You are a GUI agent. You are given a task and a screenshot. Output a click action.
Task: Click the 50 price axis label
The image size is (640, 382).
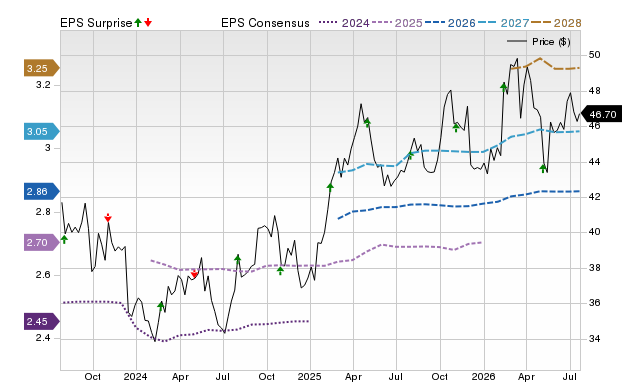tap(595, 55)
